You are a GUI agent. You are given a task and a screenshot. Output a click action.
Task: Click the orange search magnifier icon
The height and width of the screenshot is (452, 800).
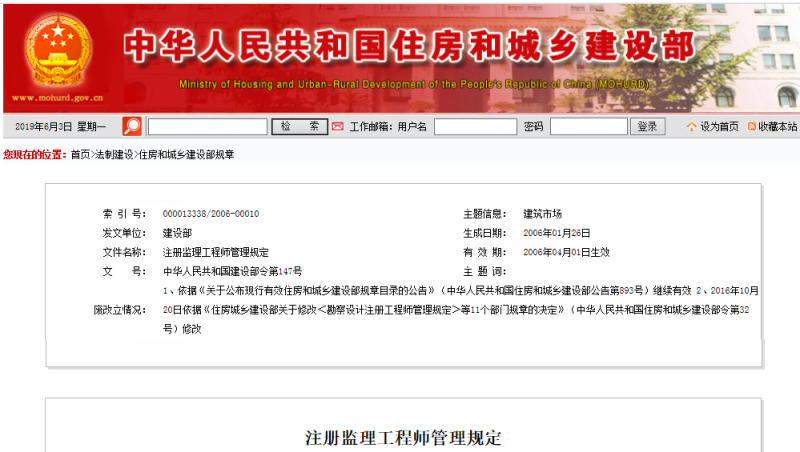pos(132,126)
